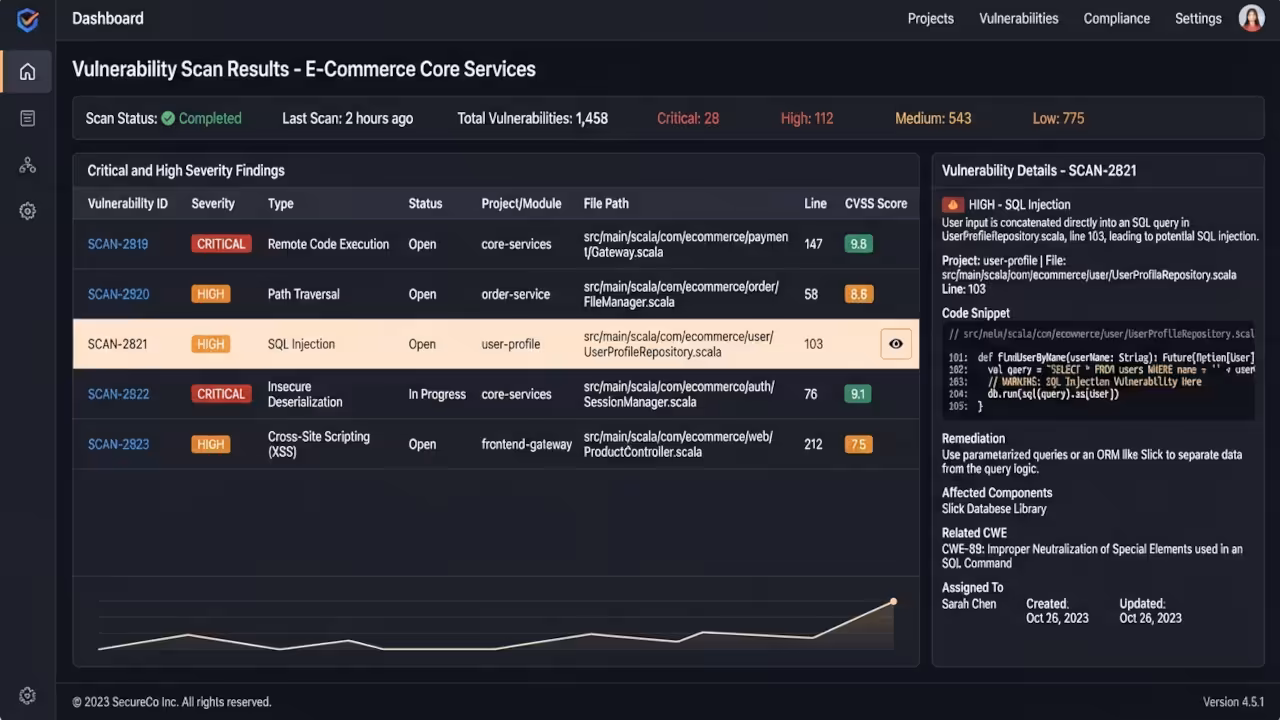Image resolution: width=1280 pixels, height=720 pixels.
Task: Click HIGH badge on SCAN-2823 row
Action: click(210, 444)
